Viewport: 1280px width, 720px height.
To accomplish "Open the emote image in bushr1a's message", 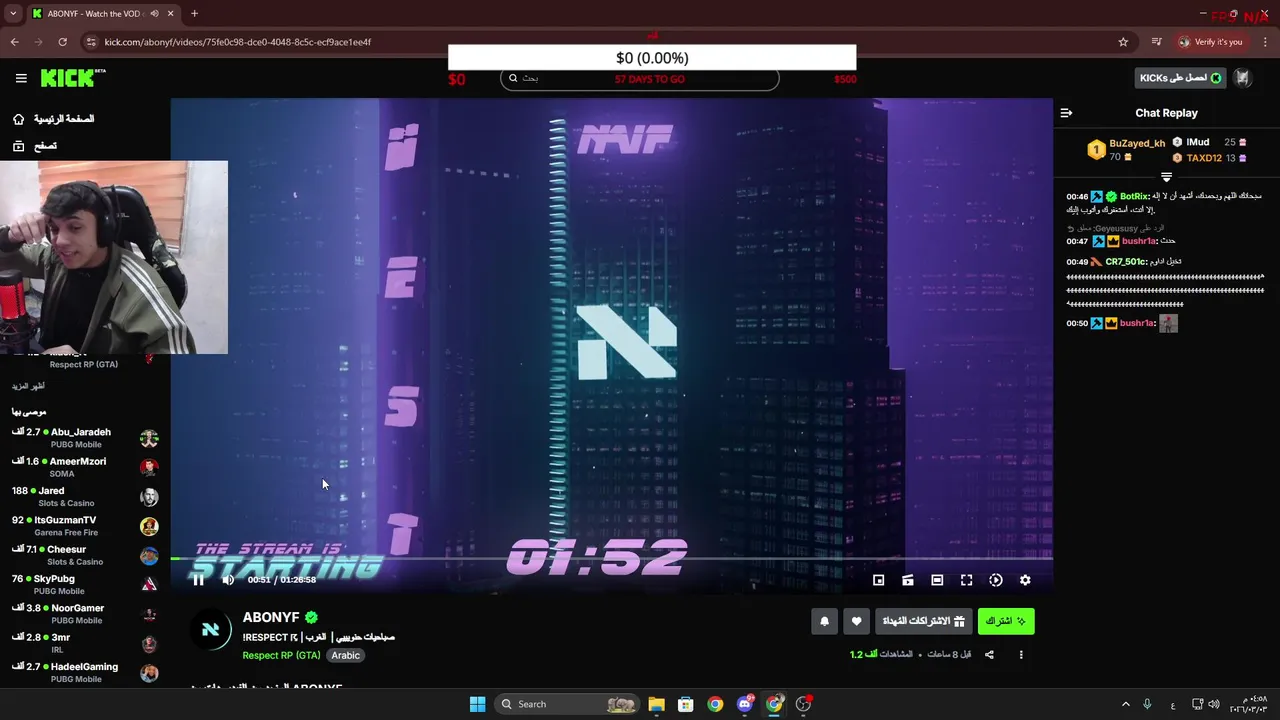I will (1168, 323).
